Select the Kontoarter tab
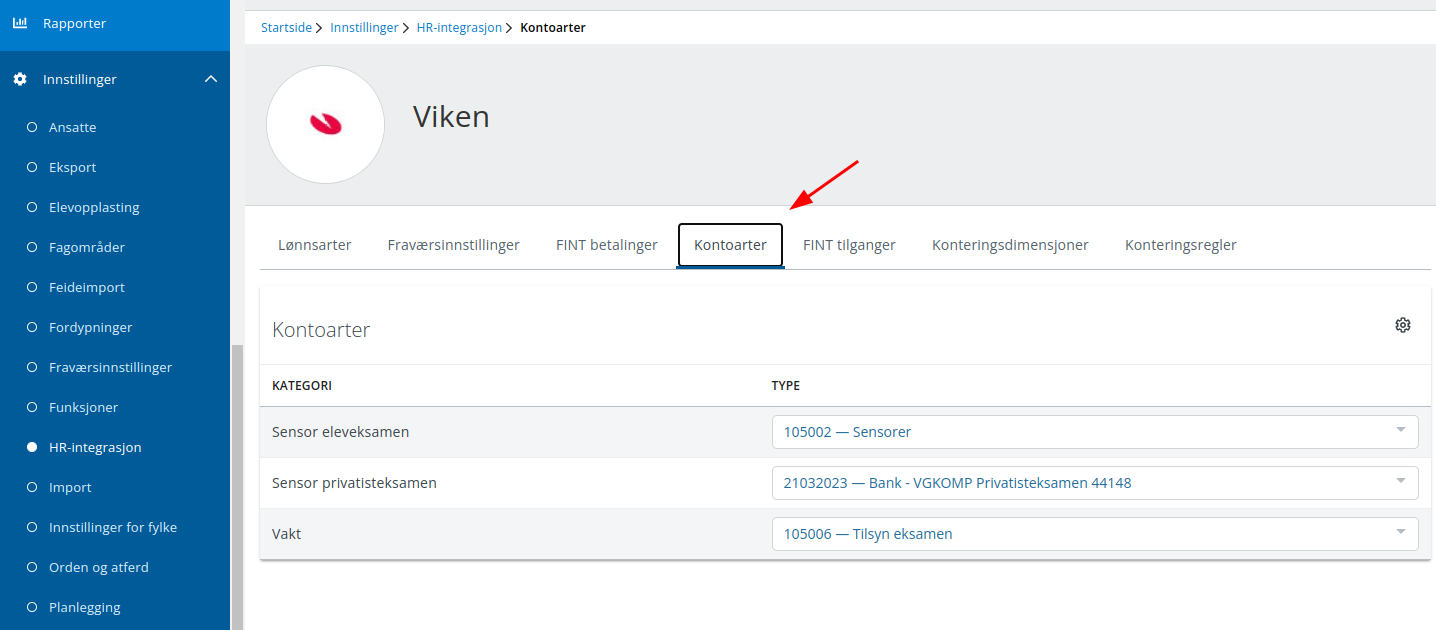The width and height of the screenshot is (1436, 630). click(731, 245)
